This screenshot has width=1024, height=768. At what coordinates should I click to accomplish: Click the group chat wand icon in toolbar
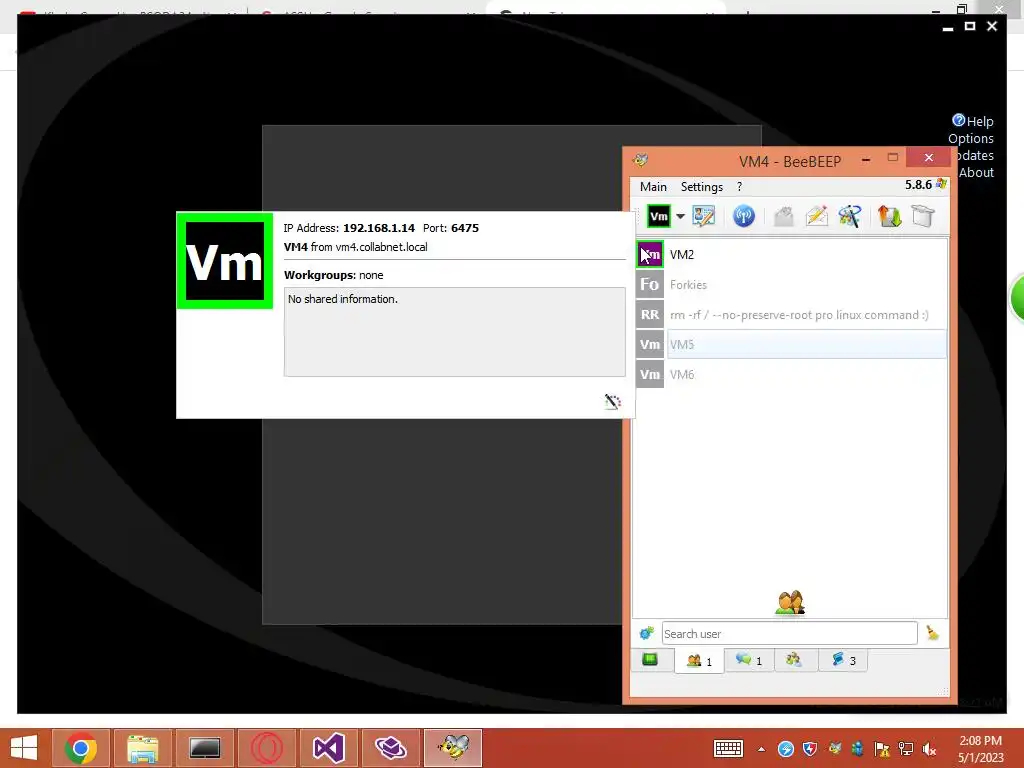click(x=850, y=216)
